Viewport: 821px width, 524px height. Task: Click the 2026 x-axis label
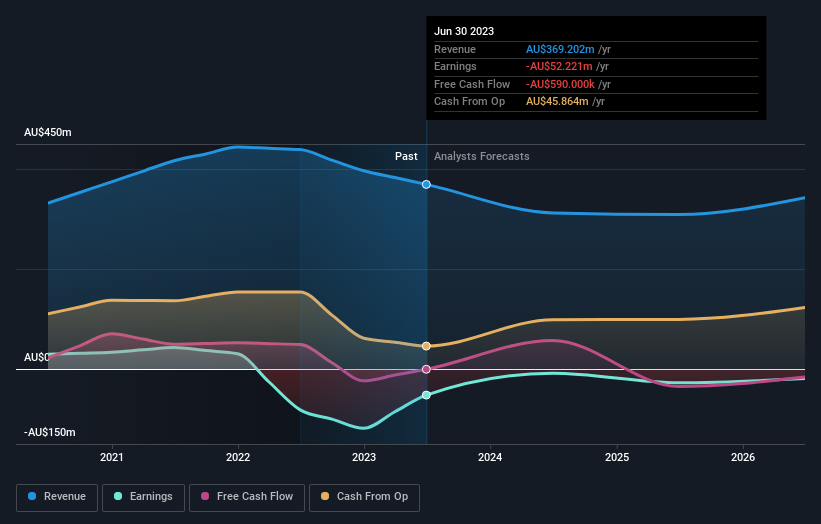point(743,457)
